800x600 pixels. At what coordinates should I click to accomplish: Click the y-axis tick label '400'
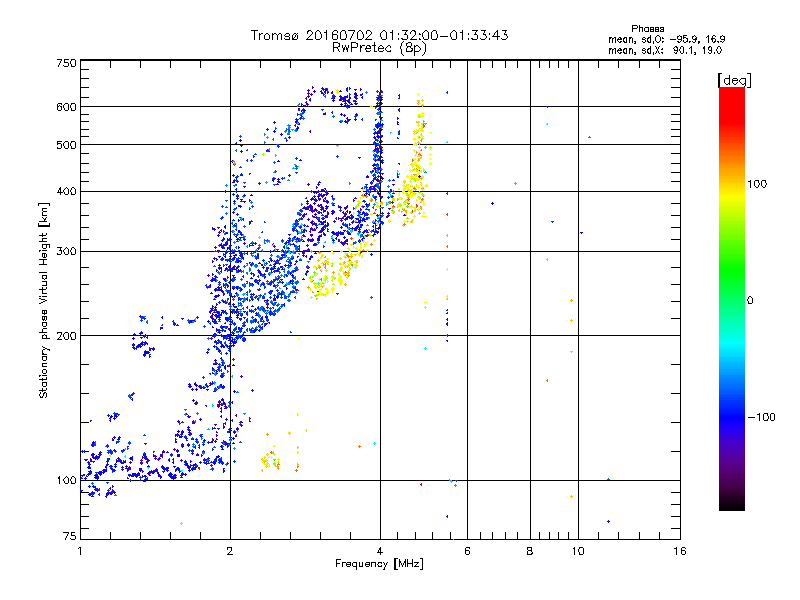click(66, 192)
